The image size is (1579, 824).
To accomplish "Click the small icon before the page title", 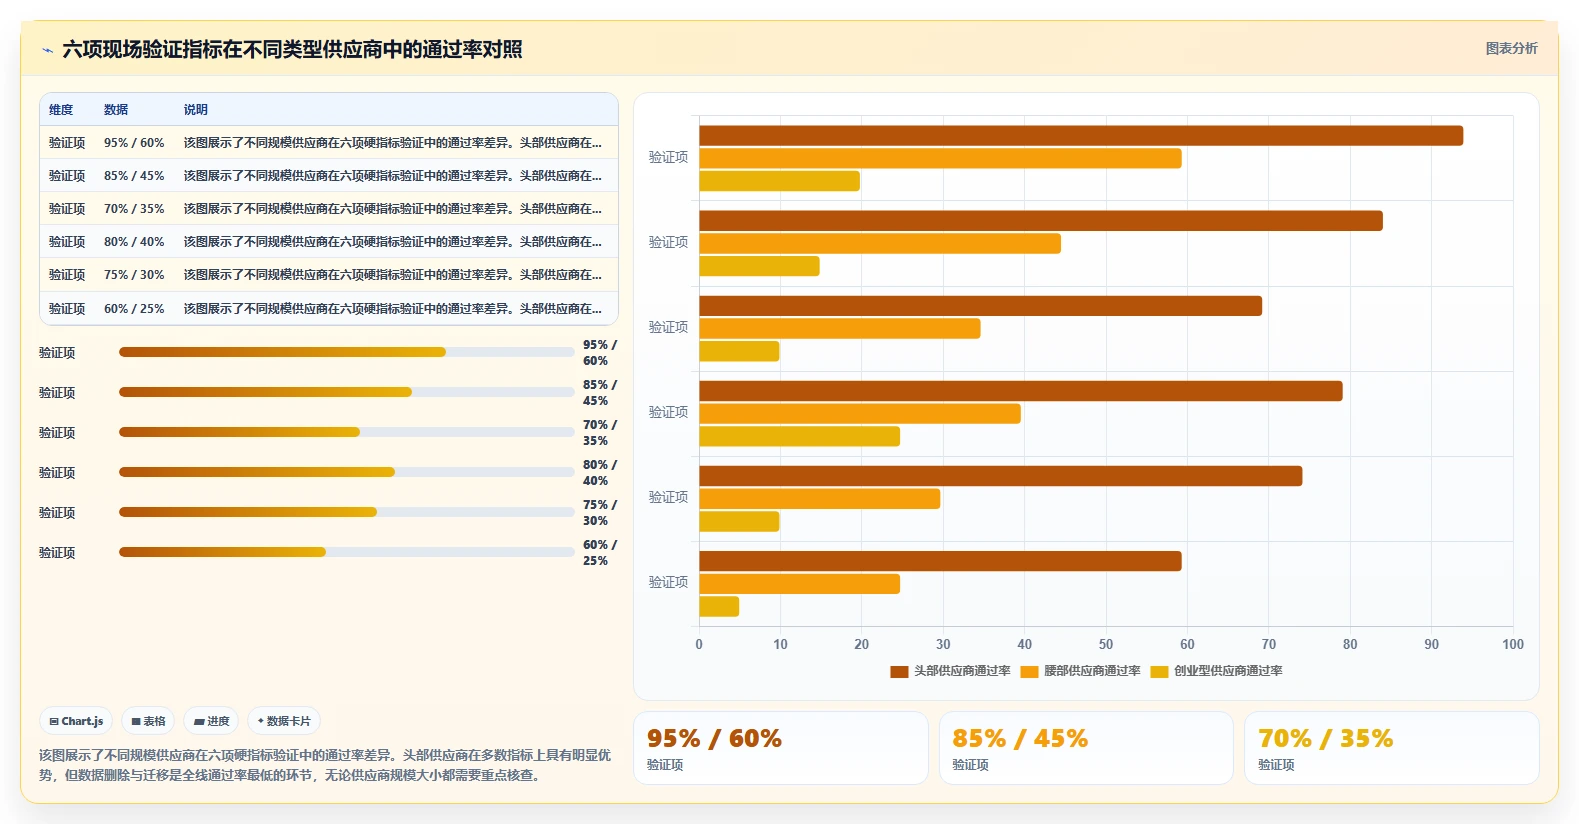I will [x=47, y=50].
